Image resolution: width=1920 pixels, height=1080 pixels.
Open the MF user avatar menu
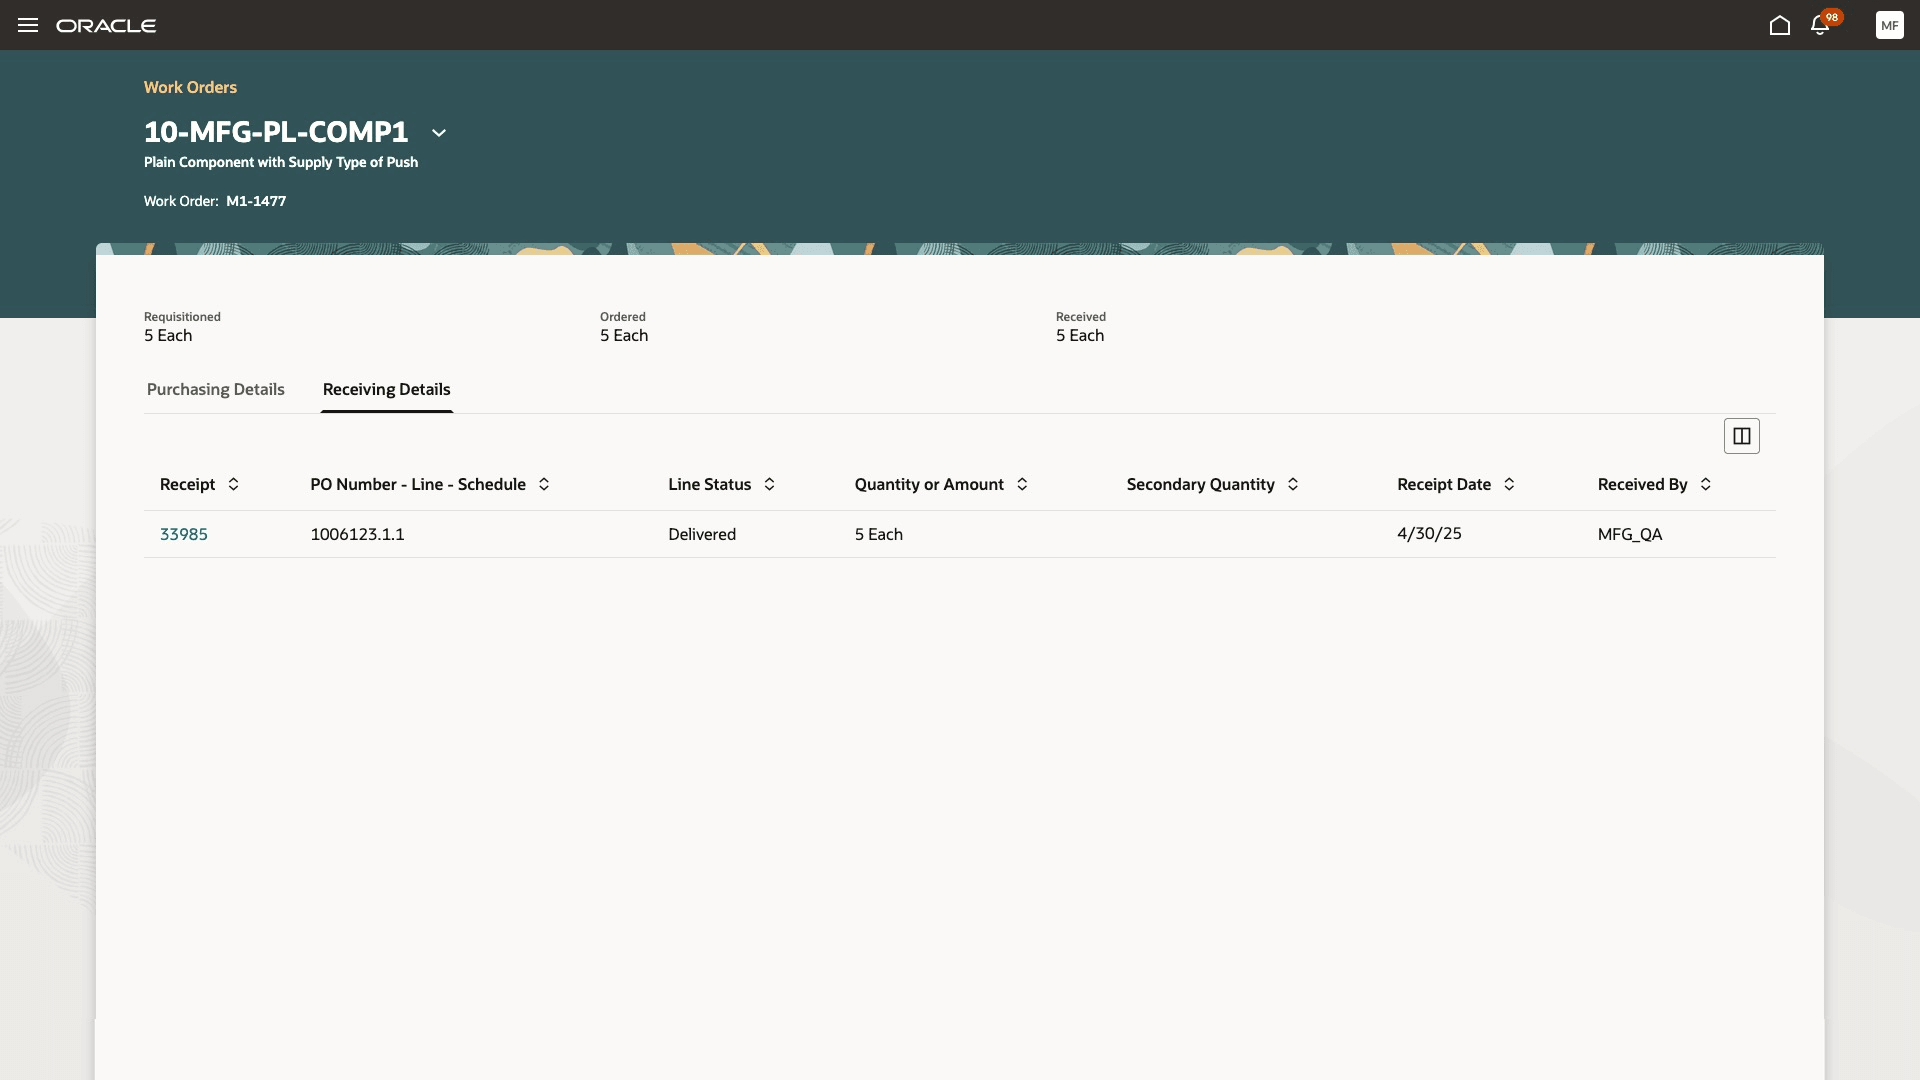click(1889, 25)
